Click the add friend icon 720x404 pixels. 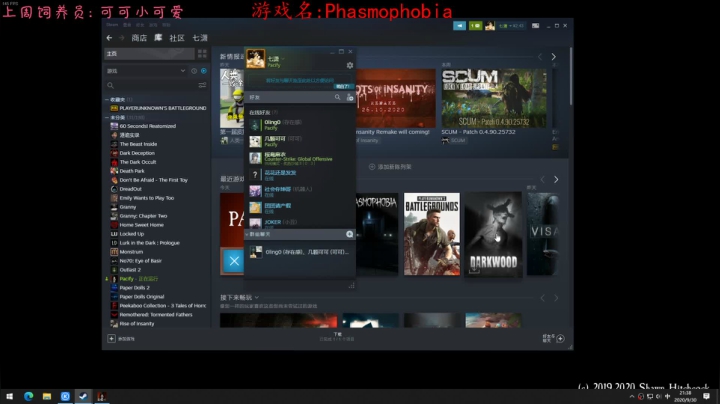[x=350, y=97]
